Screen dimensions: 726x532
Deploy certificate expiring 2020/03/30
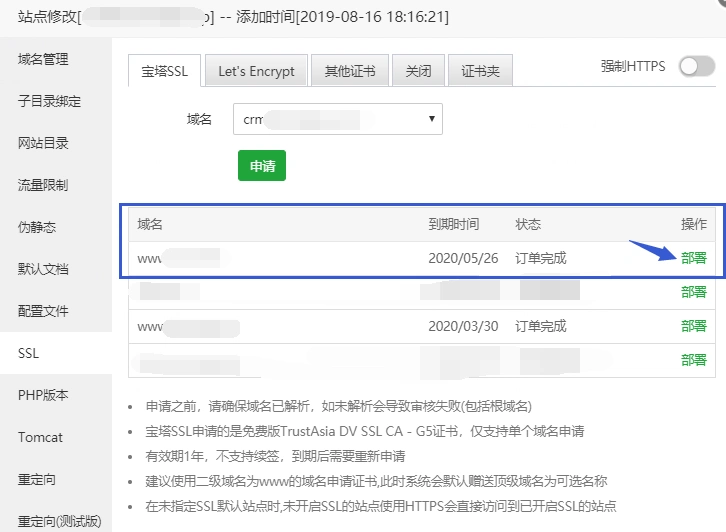[x=693, y=326]
